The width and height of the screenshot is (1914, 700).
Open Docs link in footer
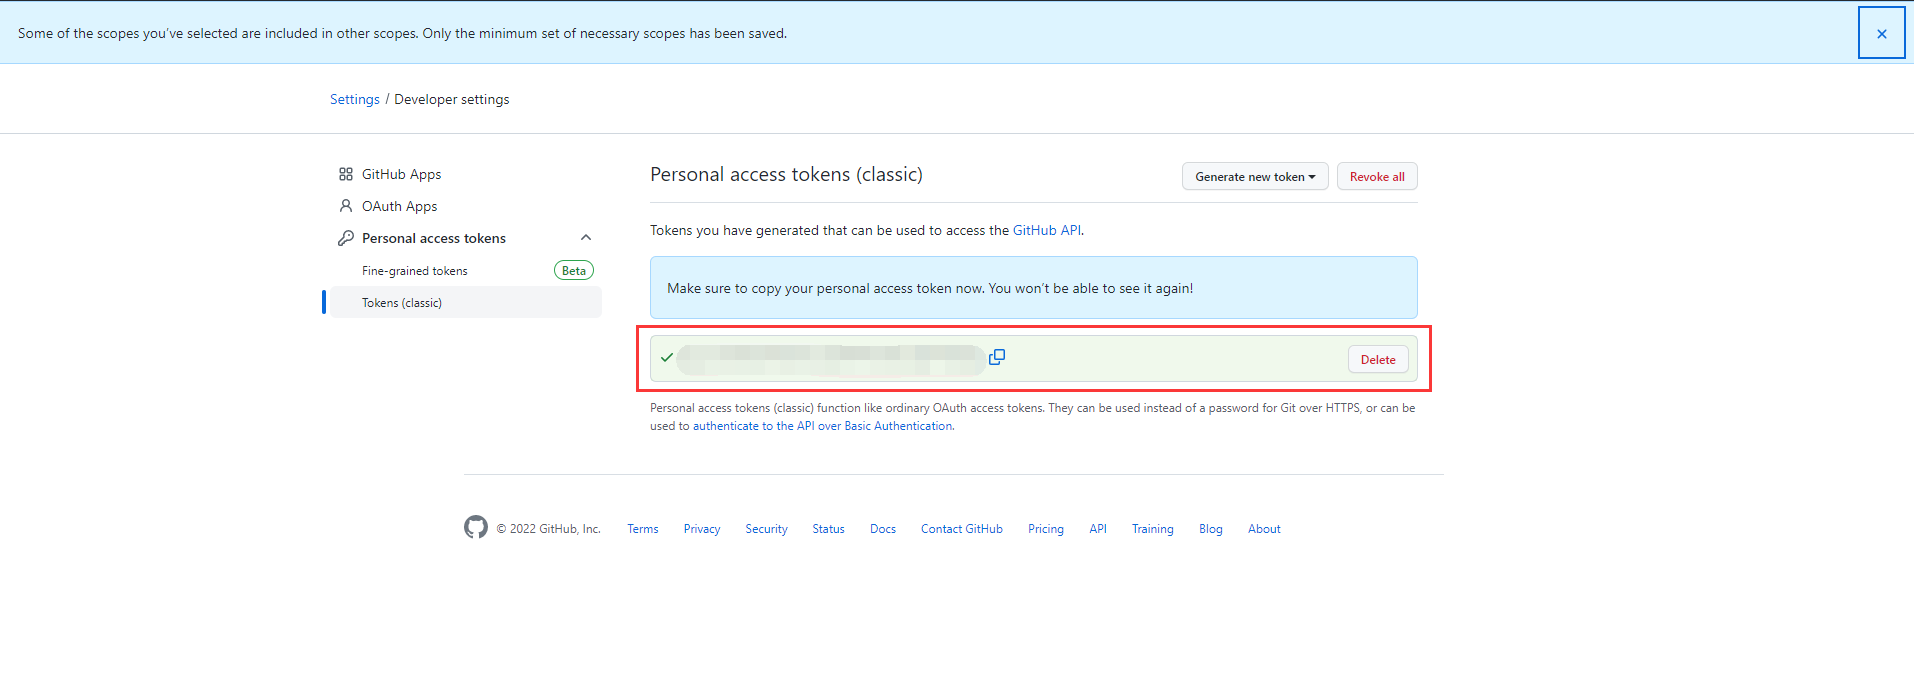[883, 529]
